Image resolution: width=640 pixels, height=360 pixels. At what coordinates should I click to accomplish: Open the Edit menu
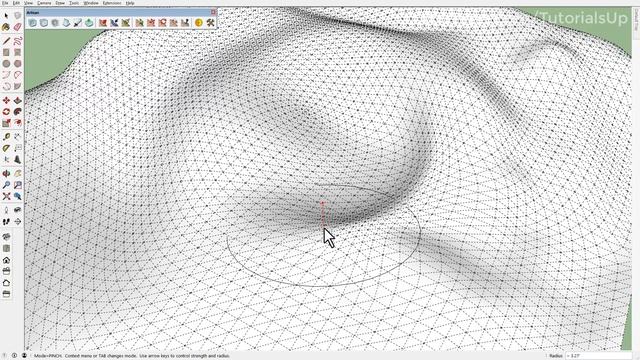coord(16,3)
